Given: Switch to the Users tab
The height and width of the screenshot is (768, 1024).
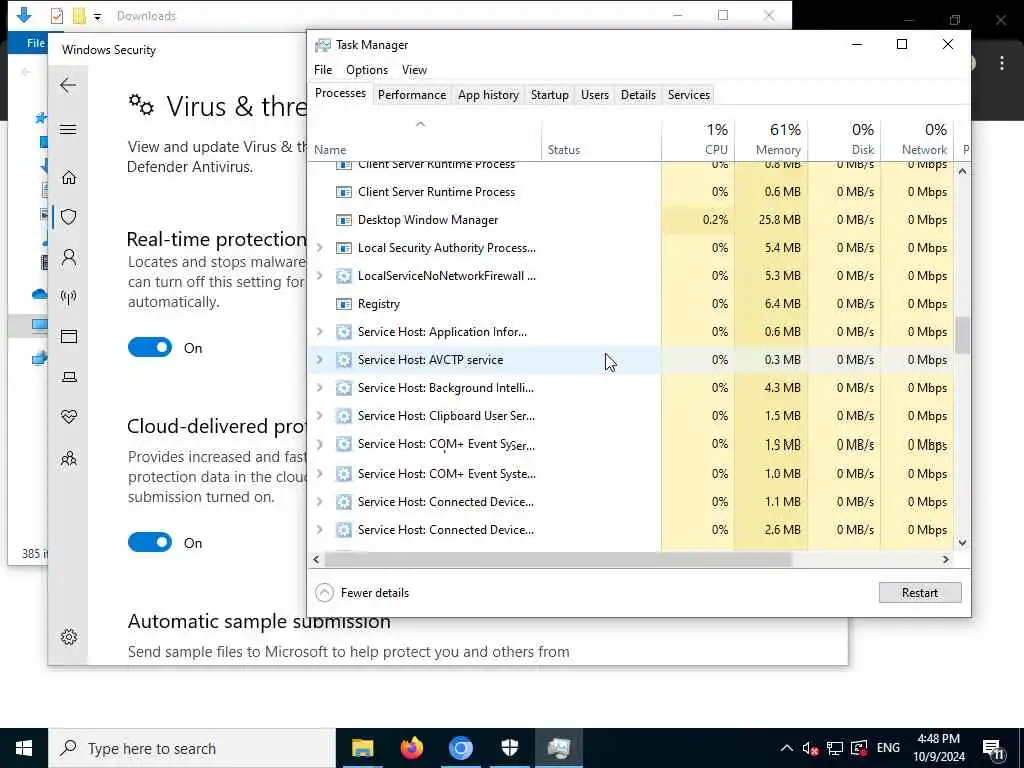Looking at the screenshot, I should click(595, 95).
